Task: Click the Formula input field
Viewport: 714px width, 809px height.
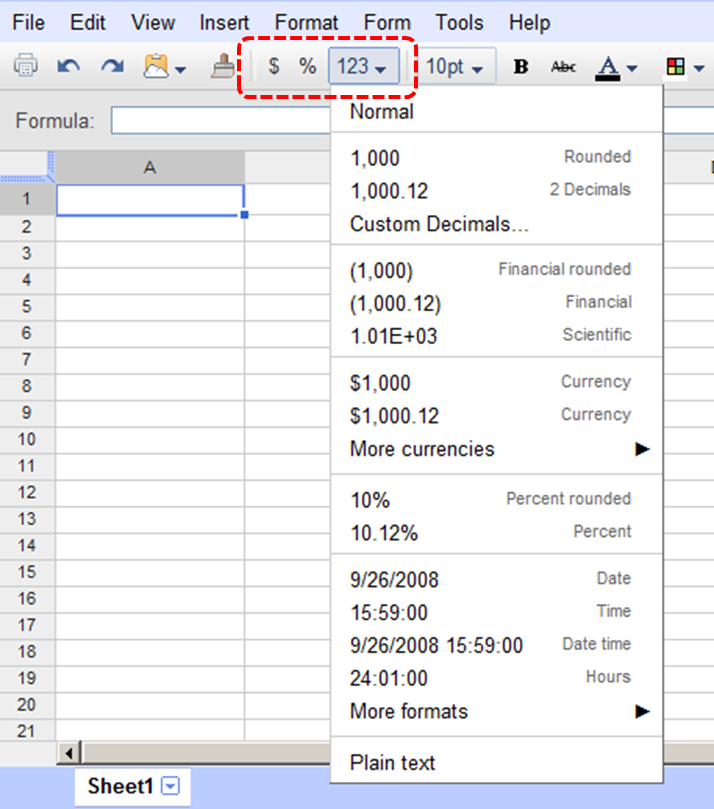Action: click(221, 121)
